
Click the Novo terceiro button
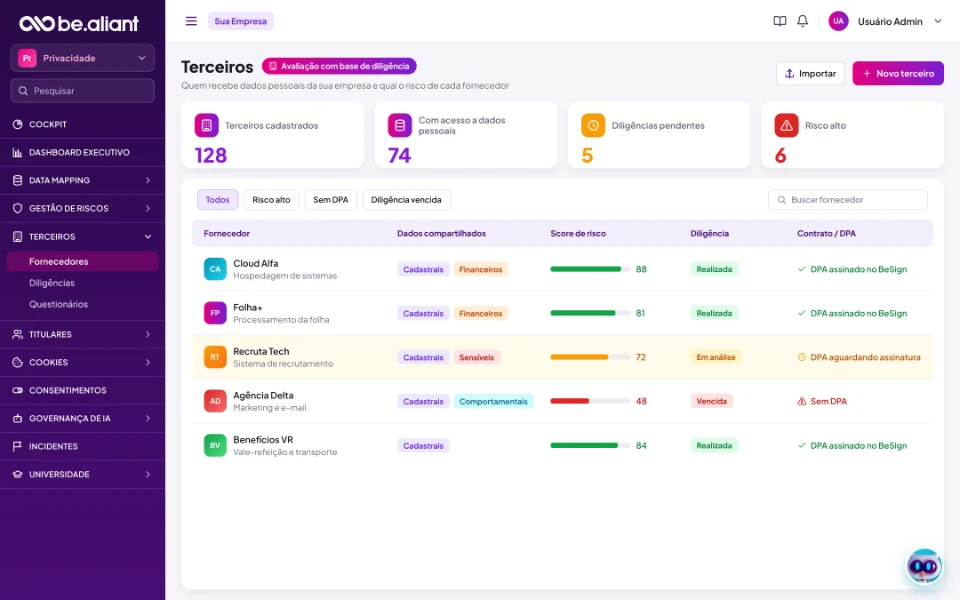(x=898, y=73)
